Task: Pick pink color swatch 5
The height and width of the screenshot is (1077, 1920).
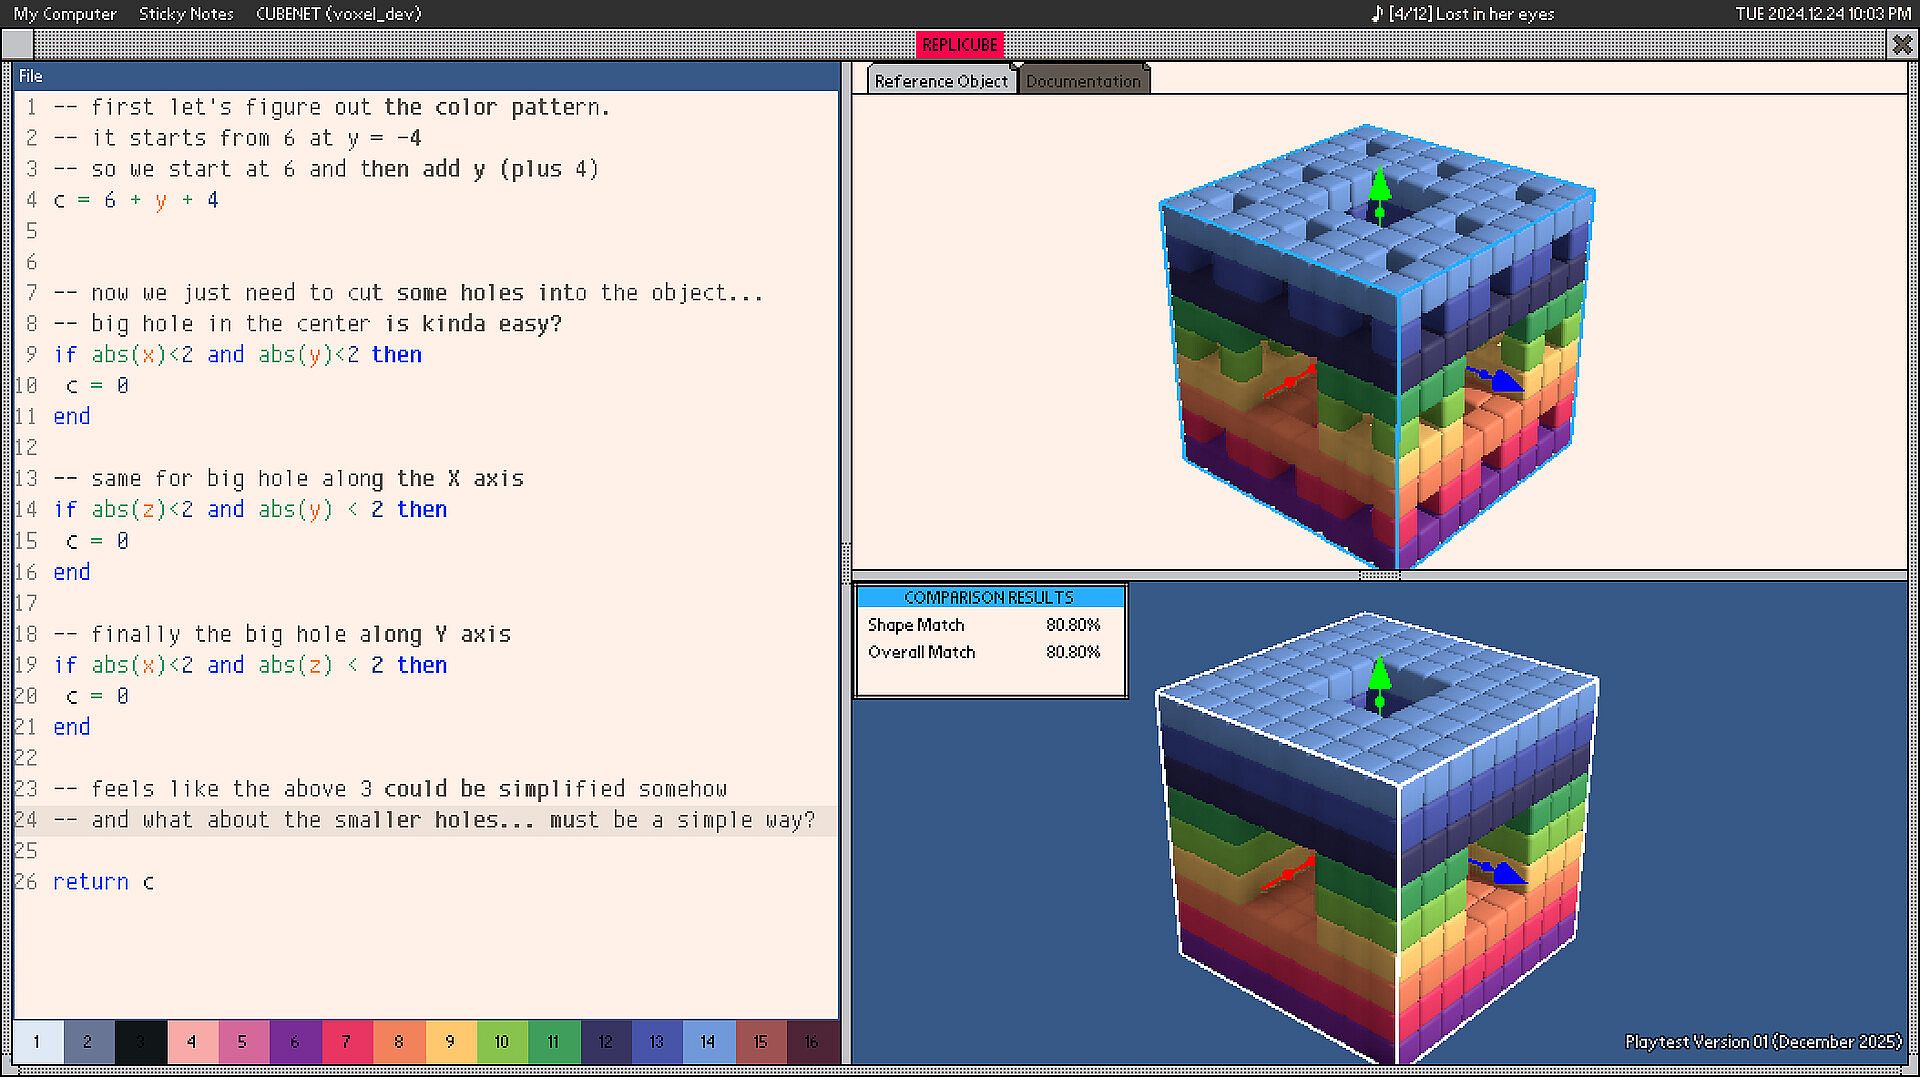Action: (244, 1042)
